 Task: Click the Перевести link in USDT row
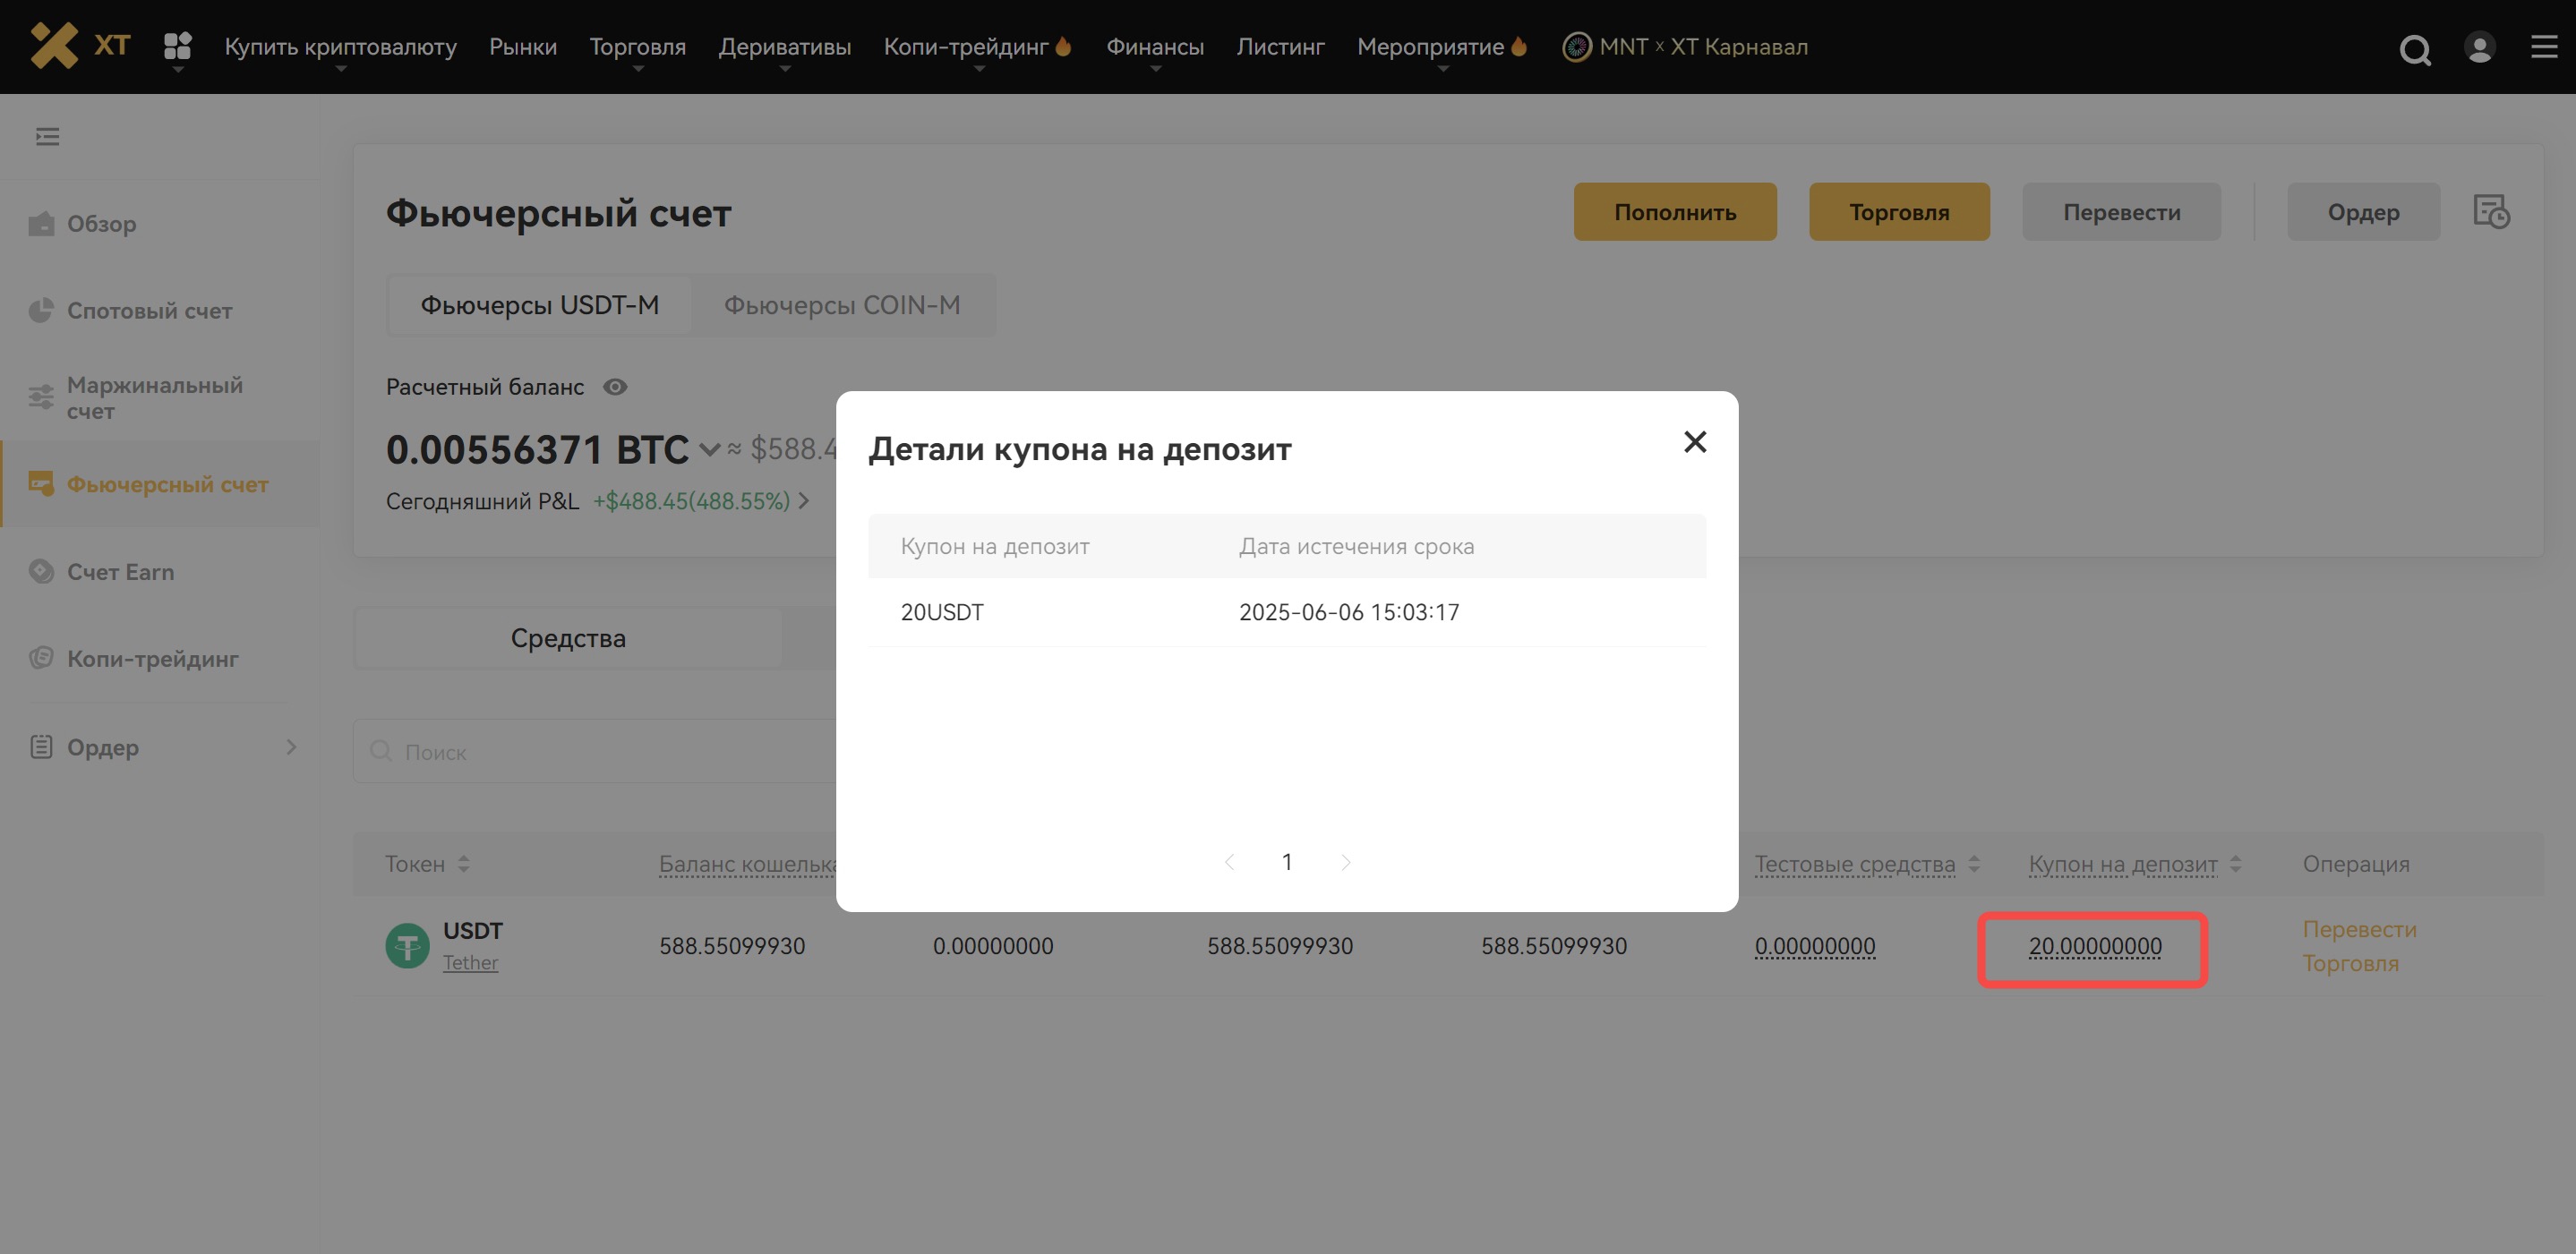[x=2358, y=929]
